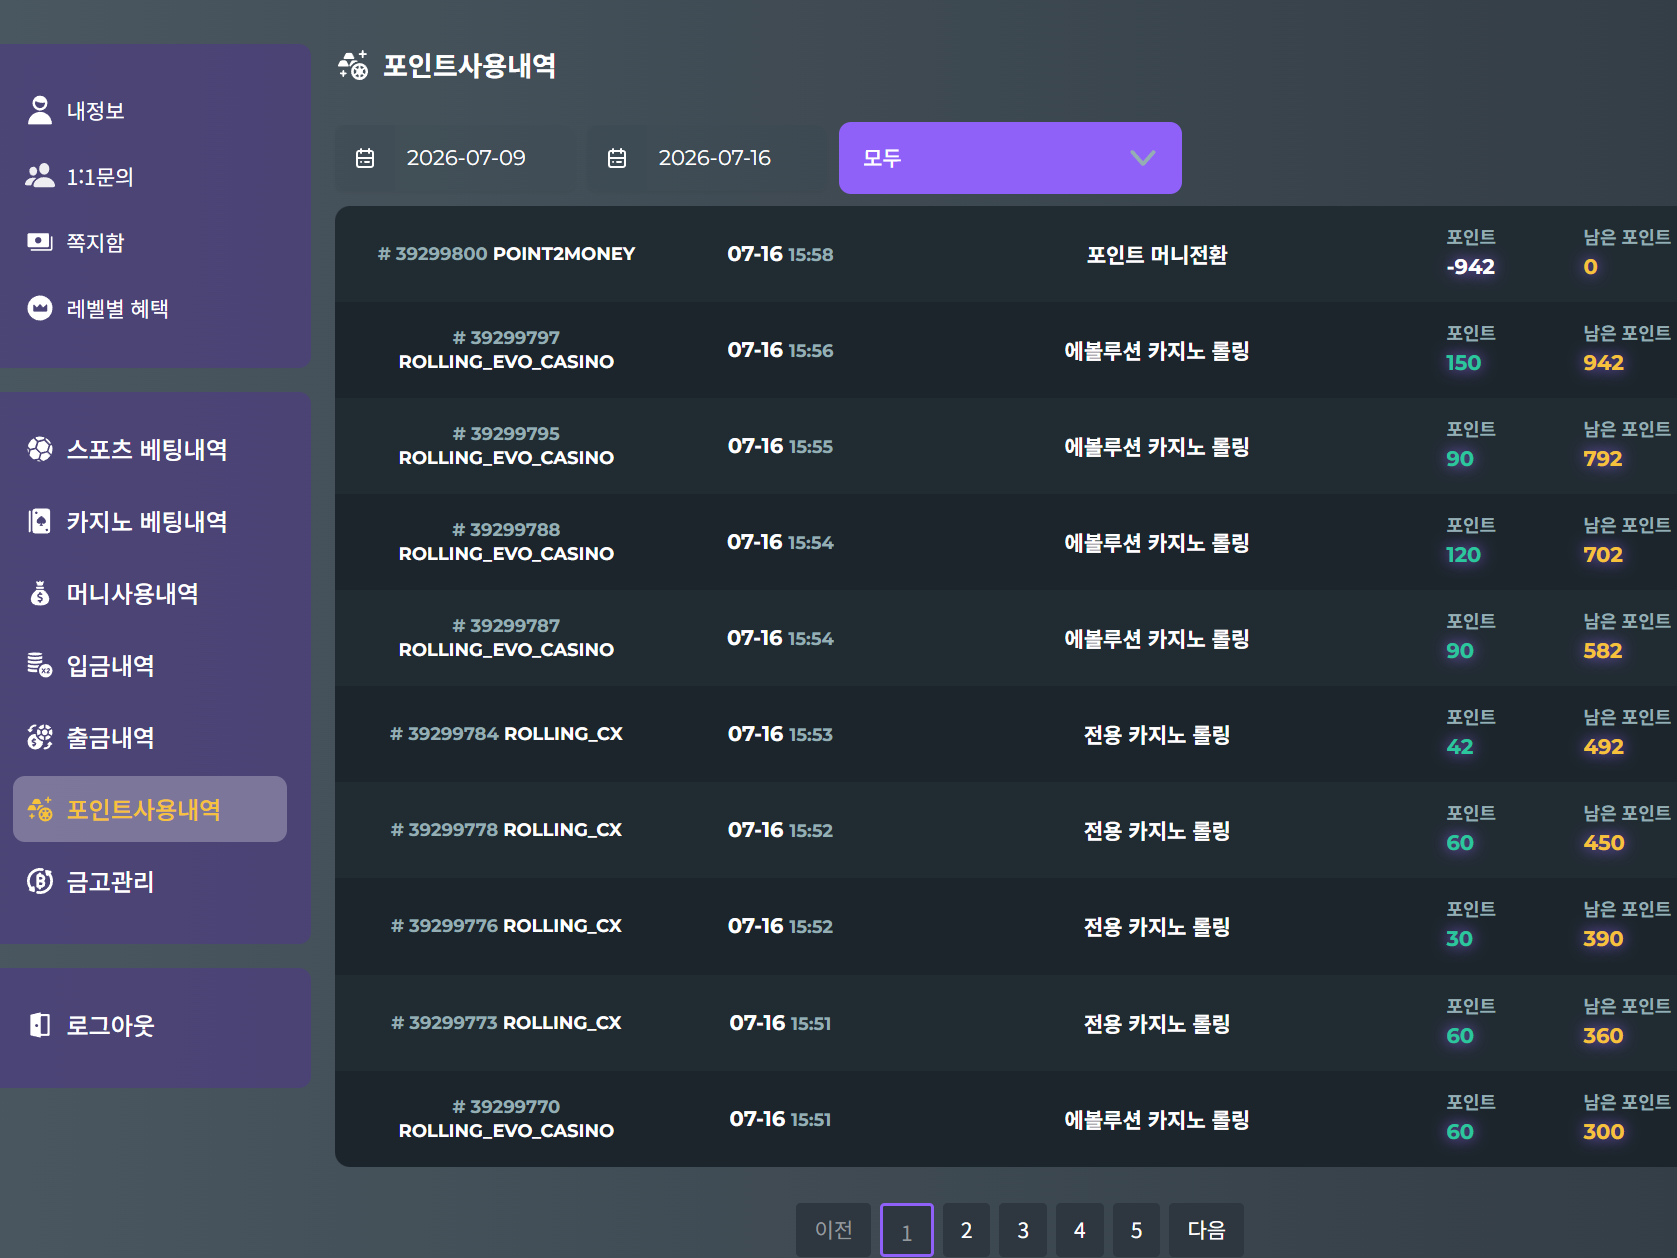Click transaction # 39299795 ROLLING_EVO_CASINO

(x=506, y=446)
